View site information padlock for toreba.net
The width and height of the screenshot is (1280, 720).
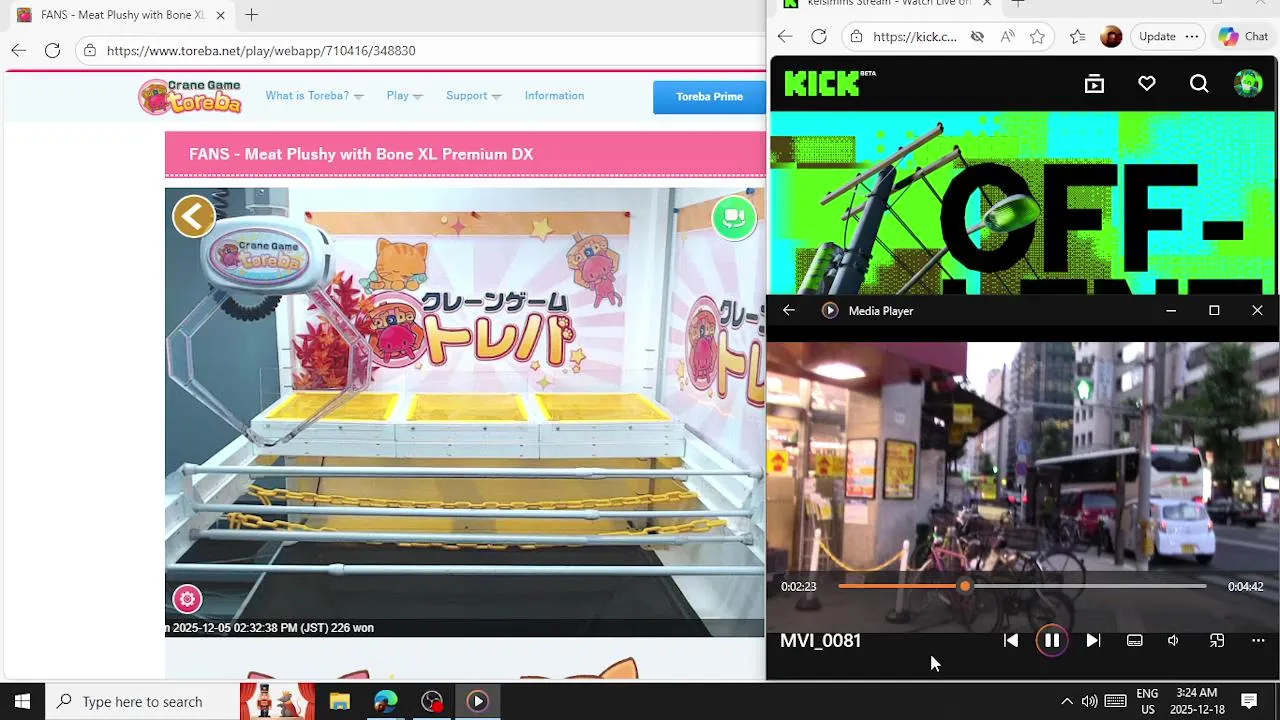(x=90, y=50)
